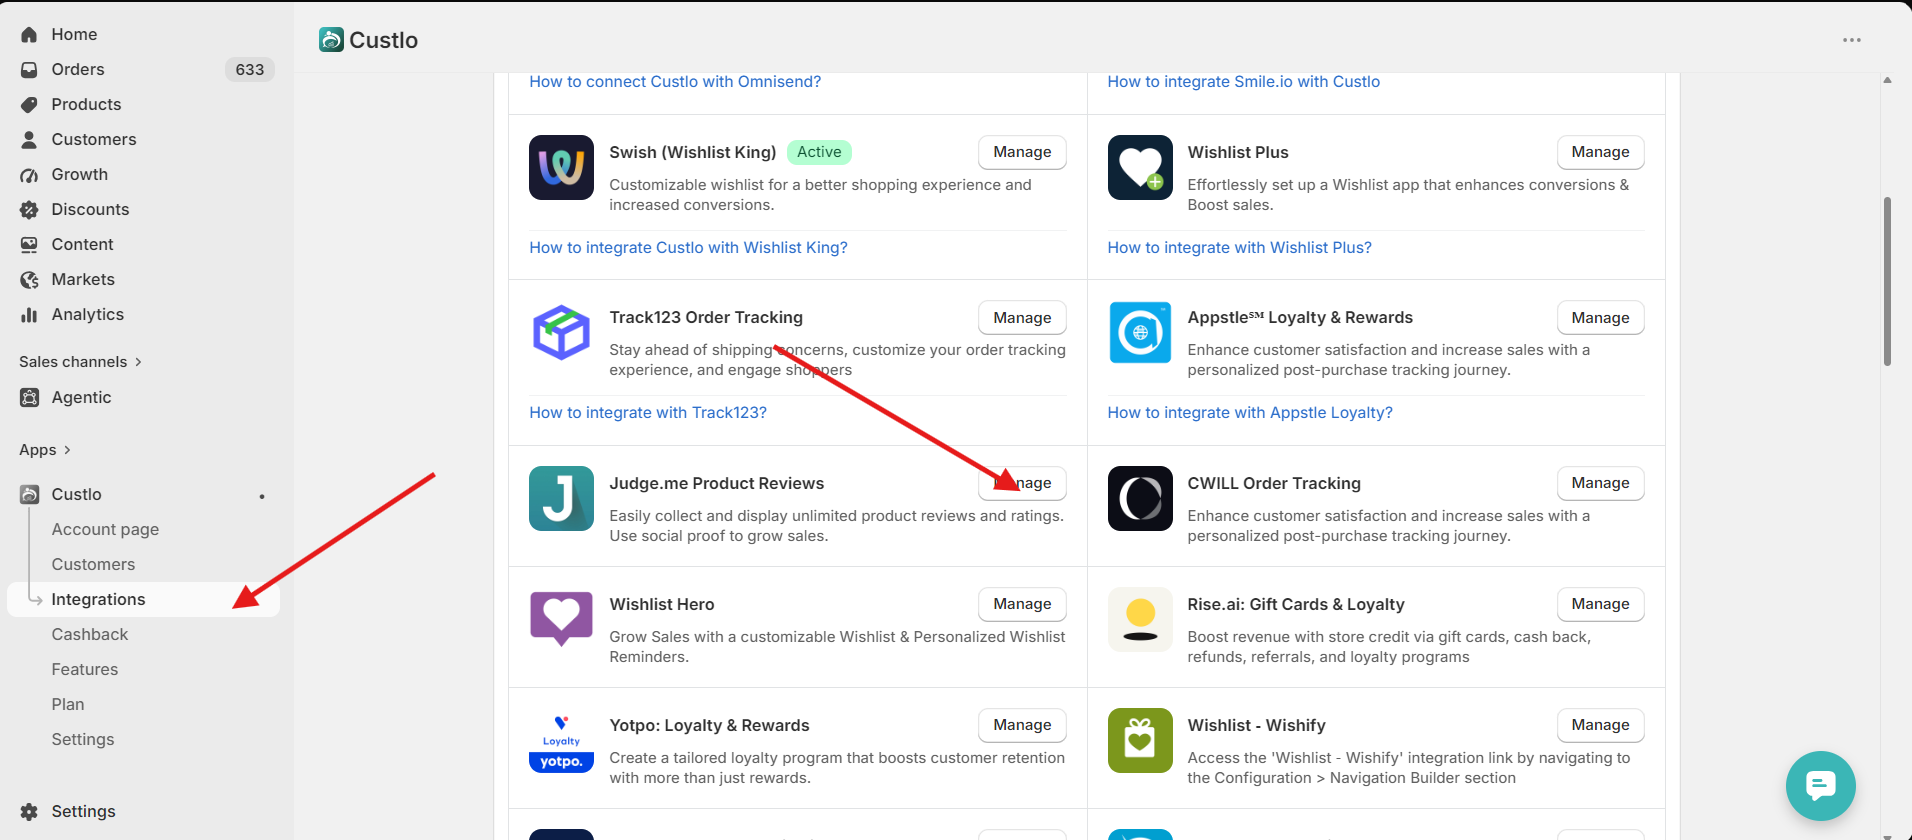Go to the Cashback page
Screen dimensions: 1912x840
click(90, 635)
